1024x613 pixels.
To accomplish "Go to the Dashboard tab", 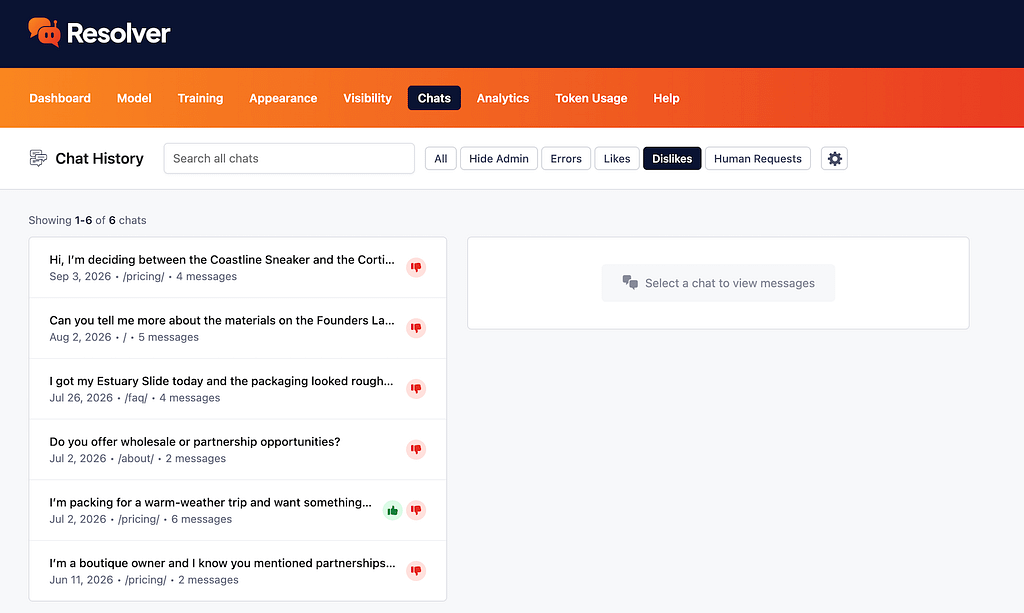I will [60, 98].
